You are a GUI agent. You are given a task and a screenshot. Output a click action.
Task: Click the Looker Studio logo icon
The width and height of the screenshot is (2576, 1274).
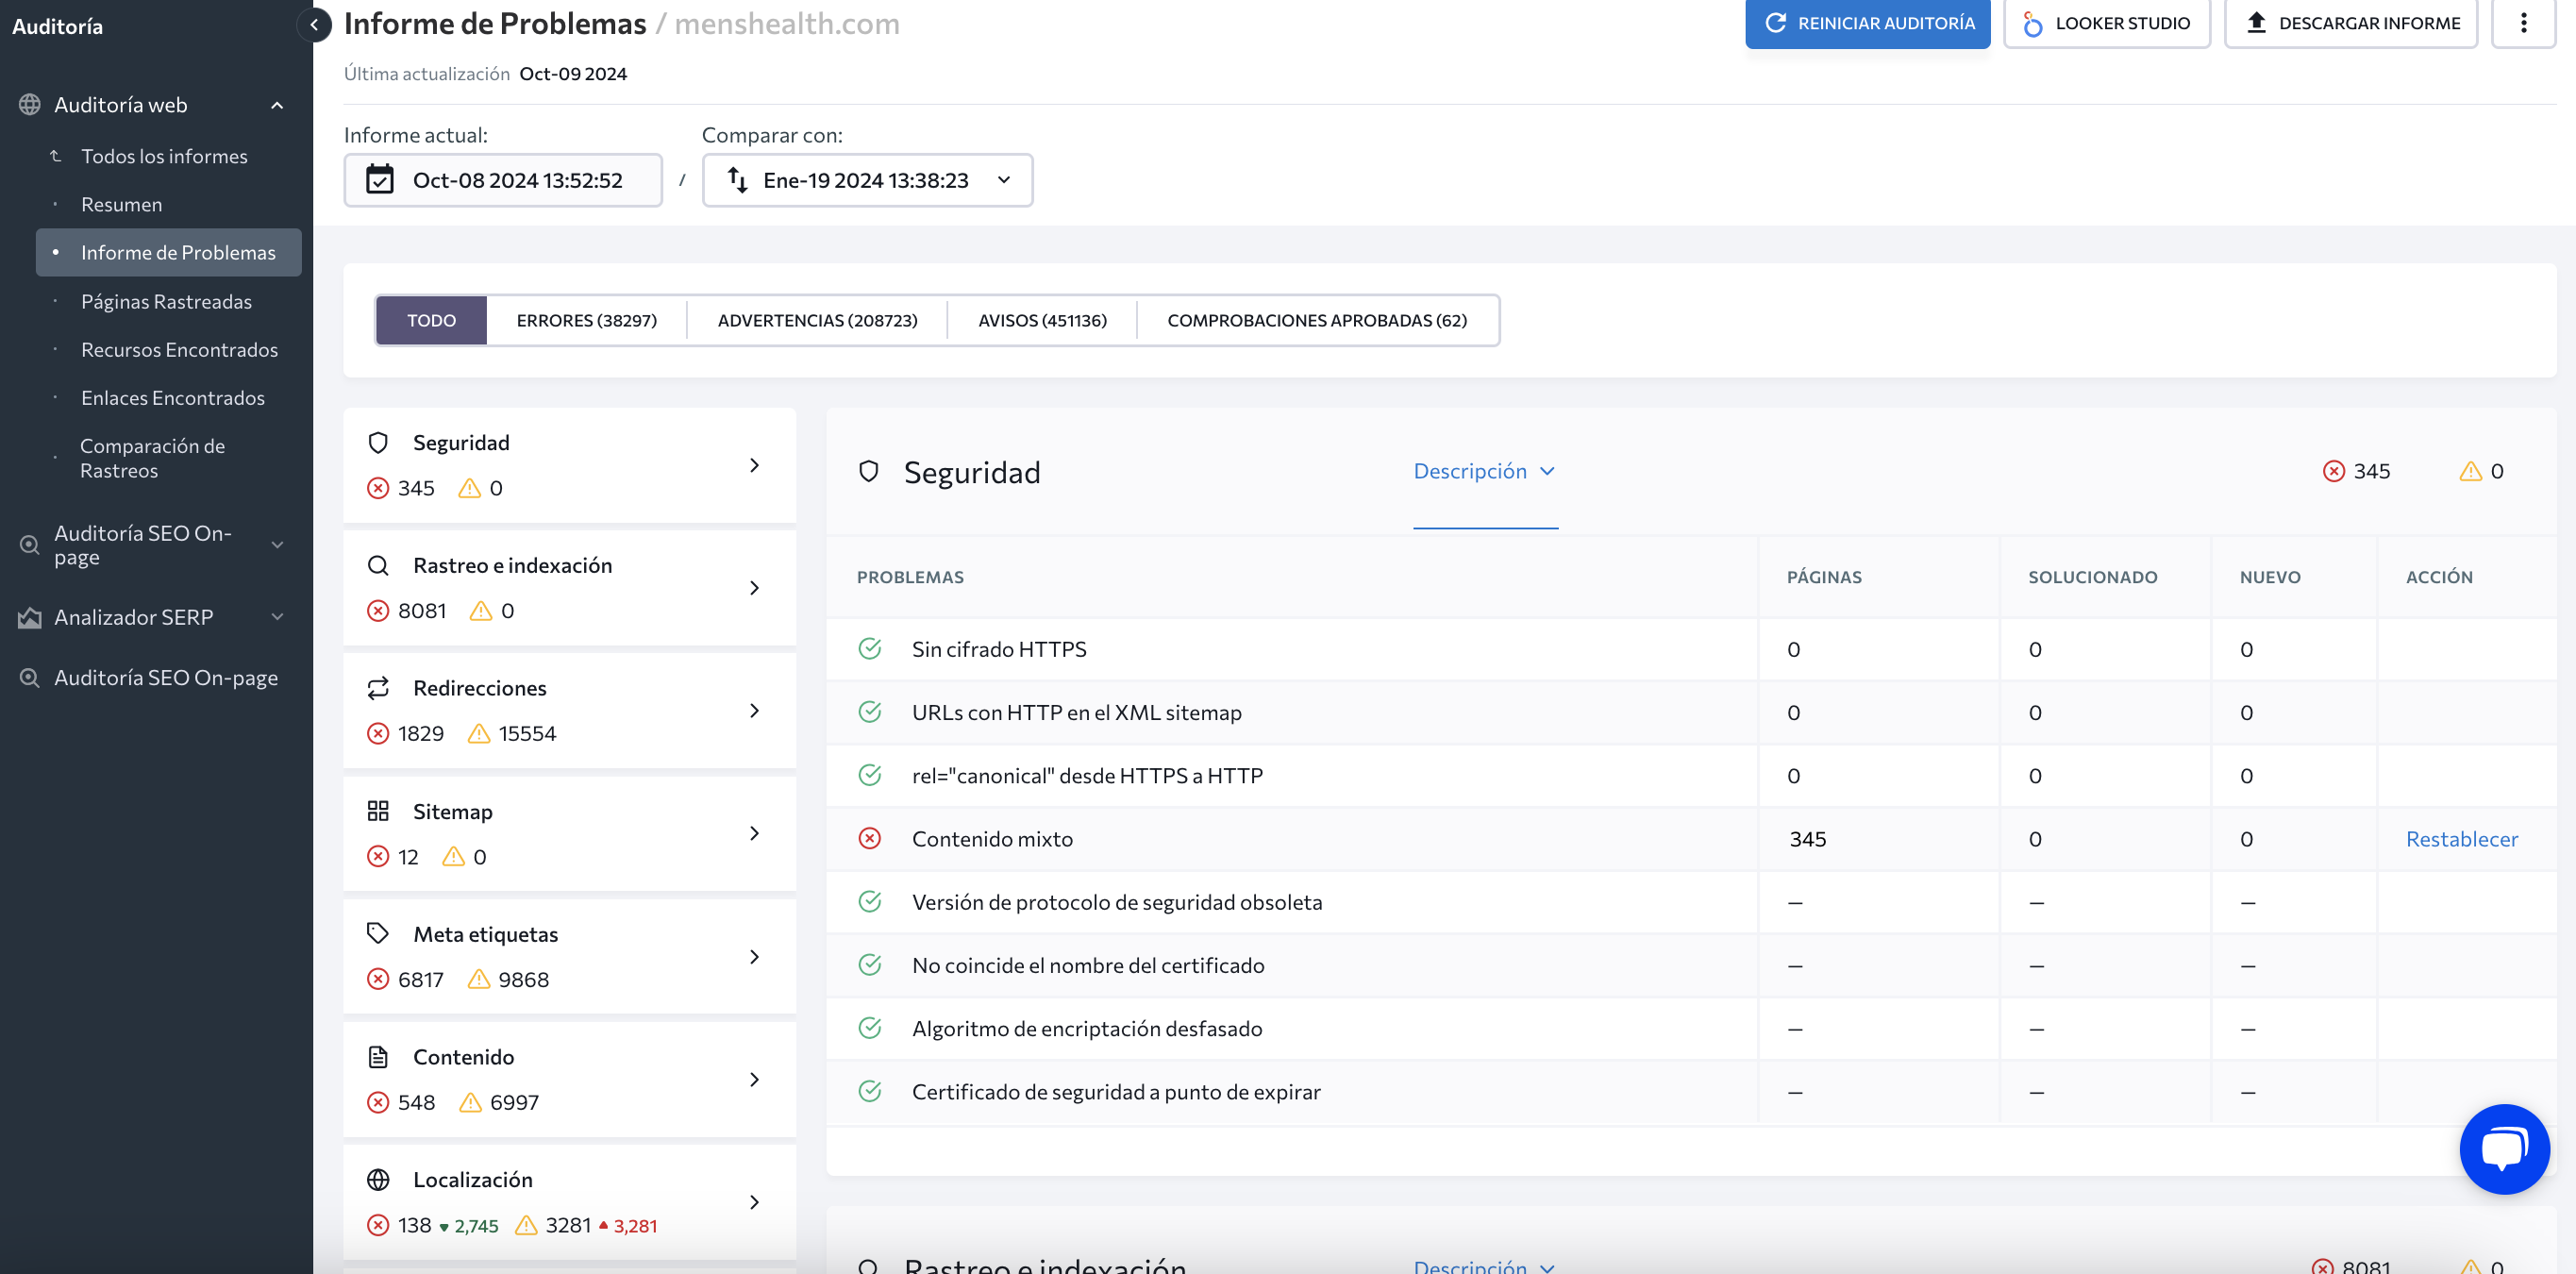(x=2032, y=23)
